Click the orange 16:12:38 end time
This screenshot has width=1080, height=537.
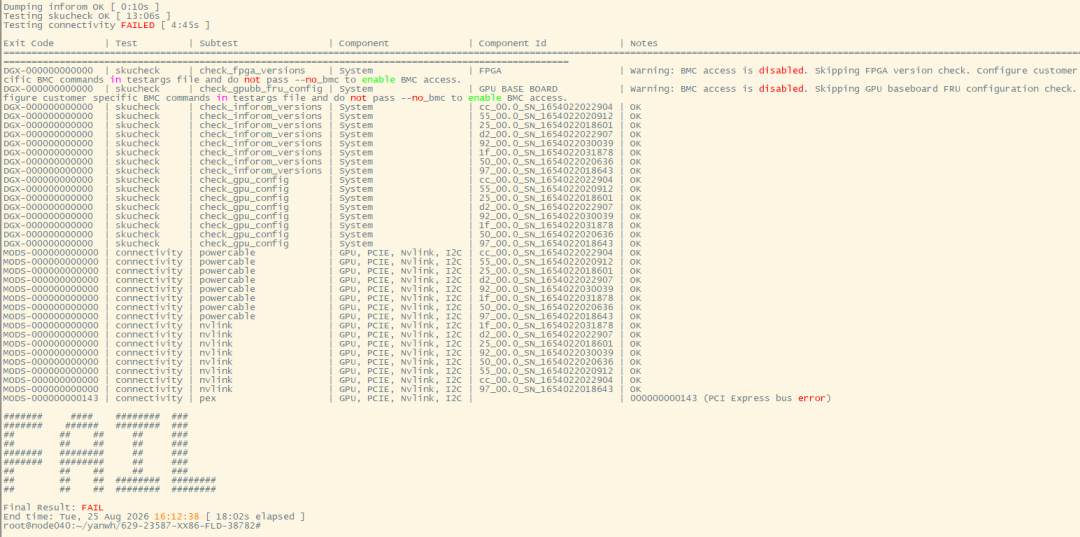pos(177,516)
